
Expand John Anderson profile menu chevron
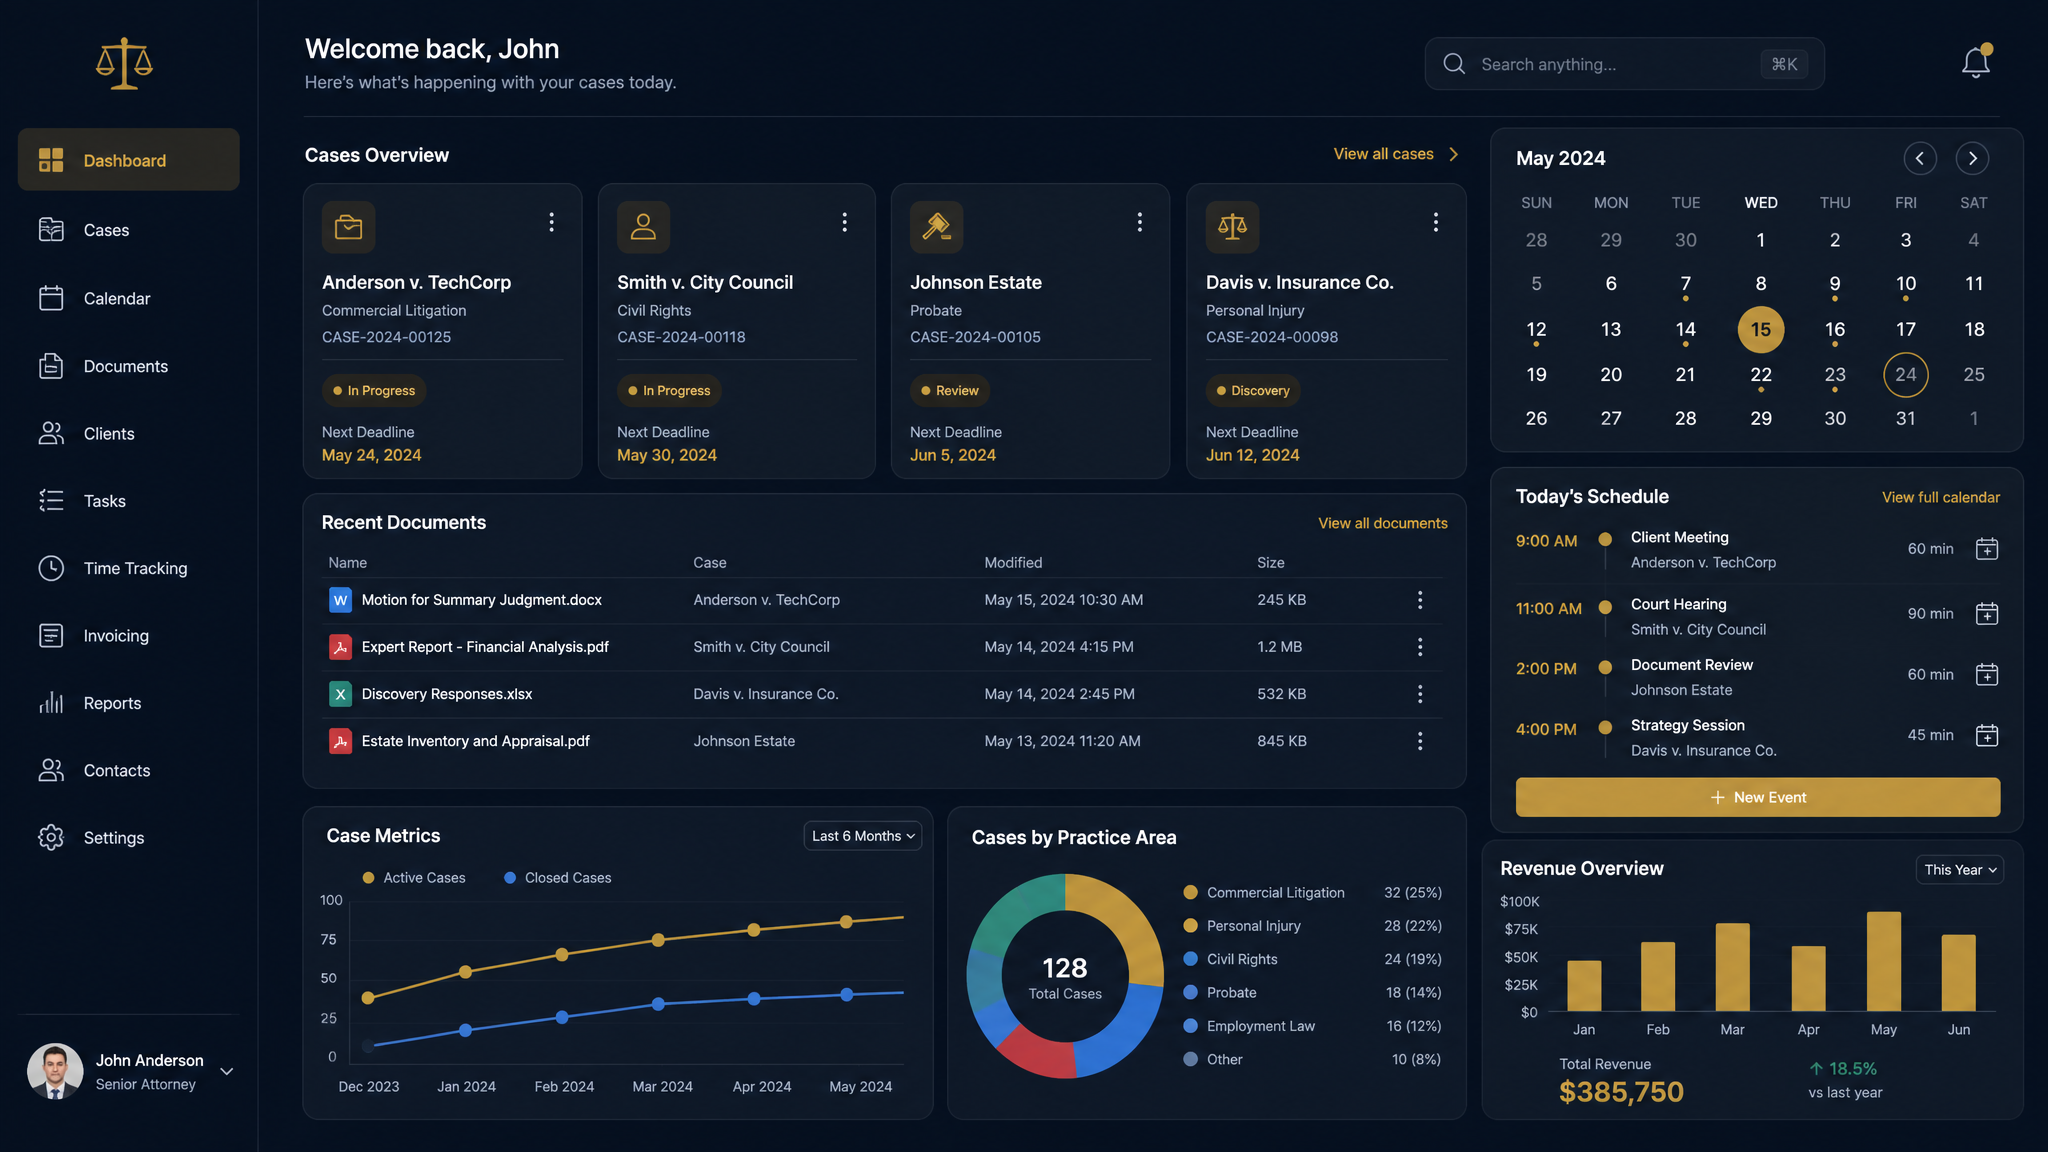[x=227, y=1072]
